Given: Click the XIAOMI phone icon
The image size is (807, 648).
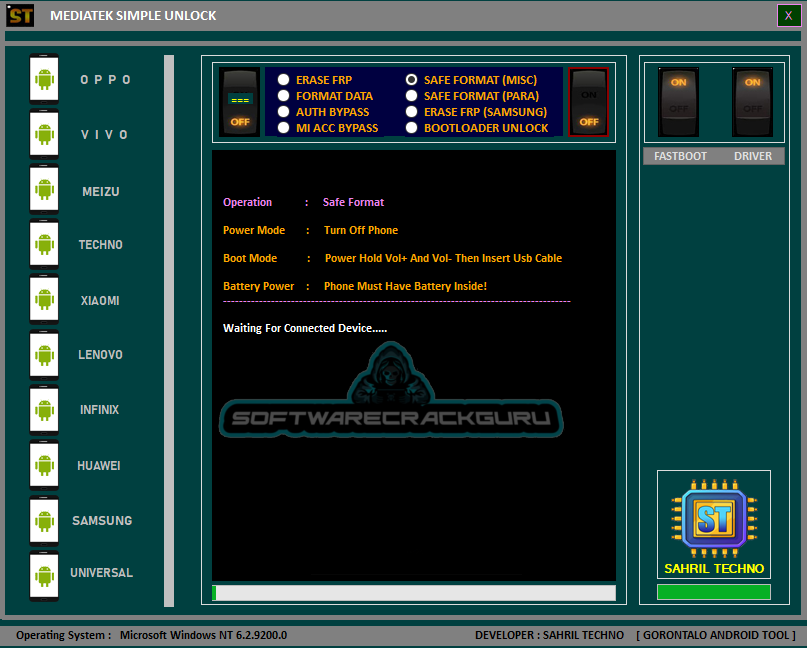Looking at the screenshot, I should tap(44, 300).
